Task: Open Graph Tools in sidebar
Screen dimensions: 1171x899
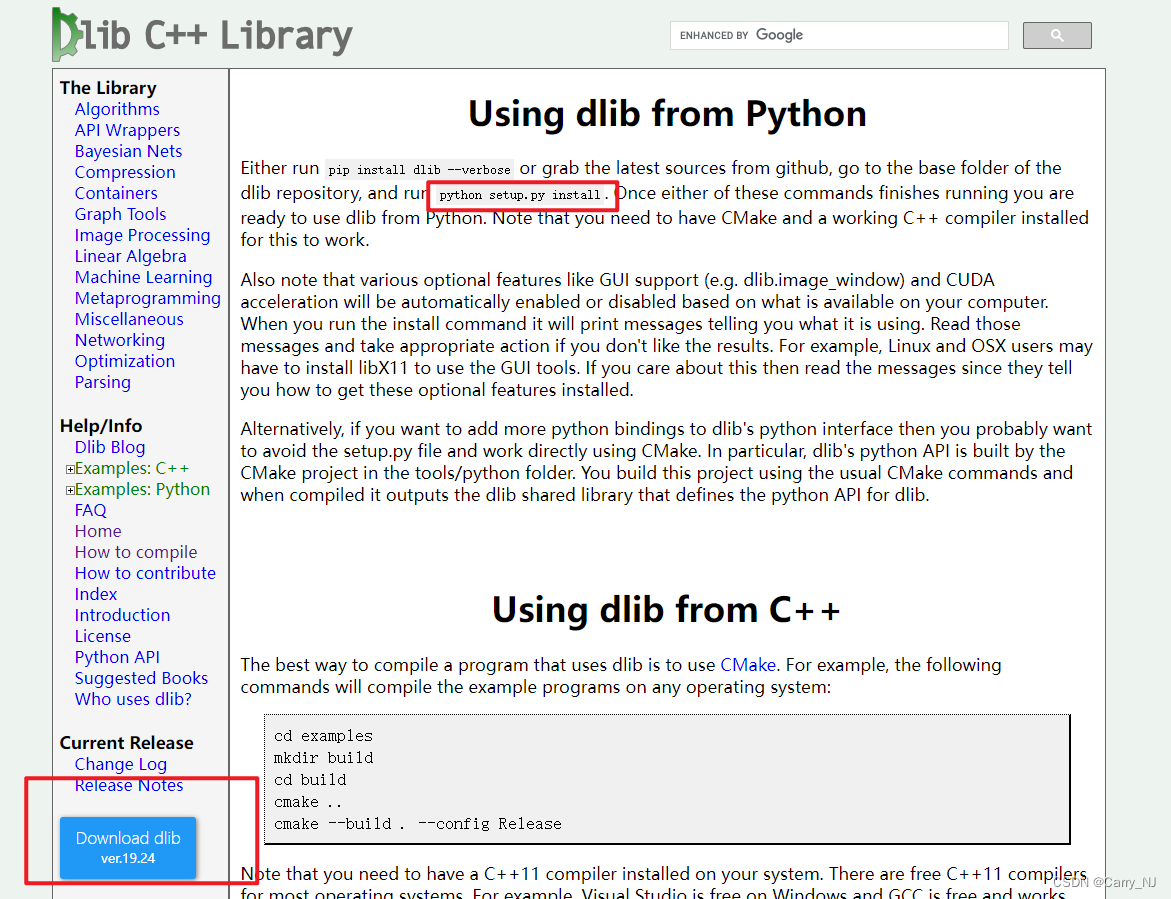Action: [120, 214]
